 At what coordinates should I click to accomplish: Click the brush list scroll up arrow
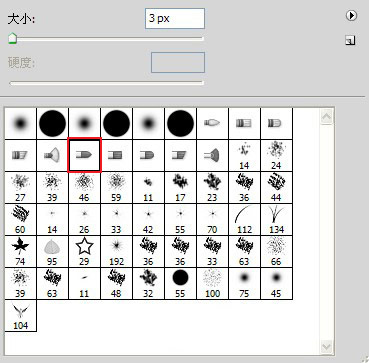point(326,117)
